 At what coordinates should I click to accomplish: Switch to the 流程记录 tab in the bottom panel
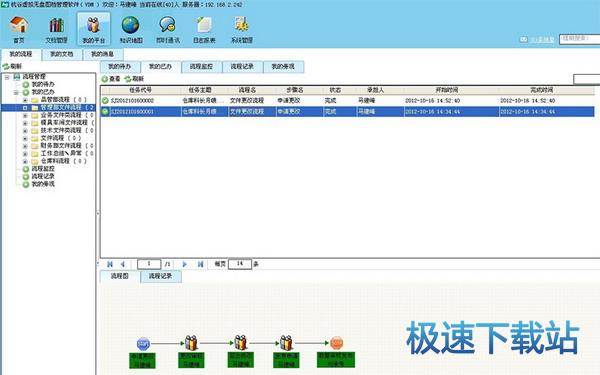click(x=161, y=276)
